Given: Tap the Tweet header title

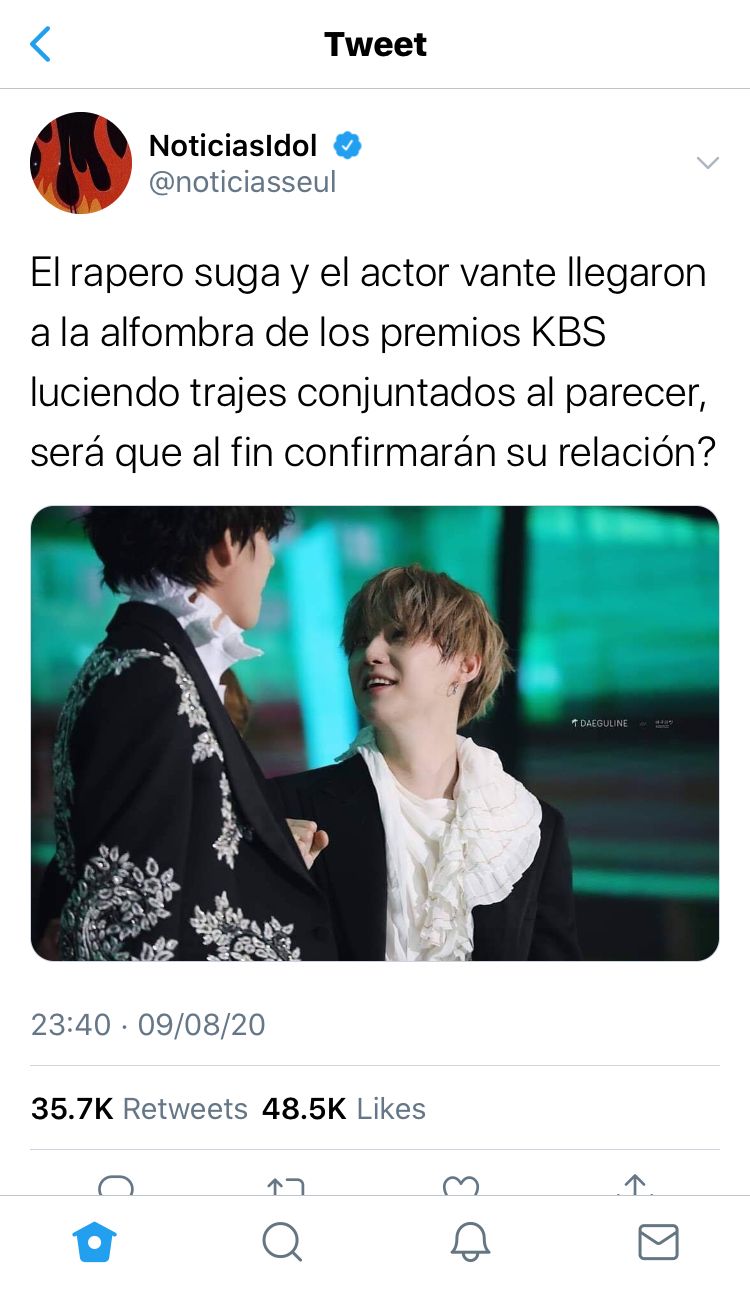Looking at the screenshot, I should click(x=375, y=44).
